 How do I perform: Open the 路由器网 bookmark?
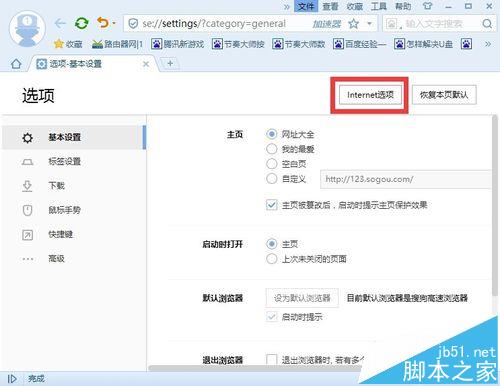(117, 44)
